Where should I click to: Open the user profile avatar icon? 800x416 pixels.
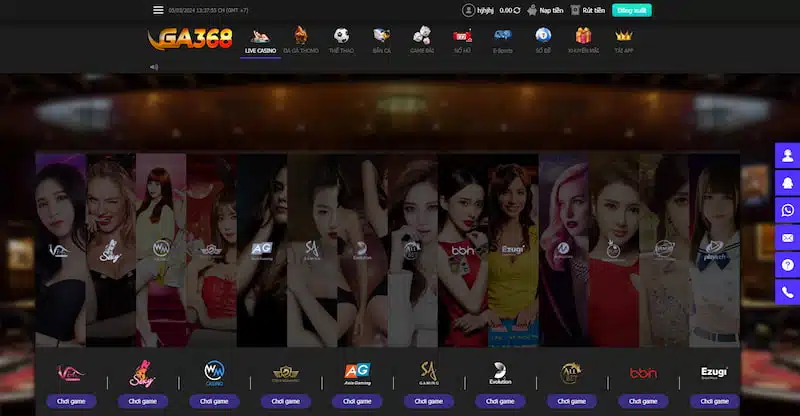coord(468,10)
